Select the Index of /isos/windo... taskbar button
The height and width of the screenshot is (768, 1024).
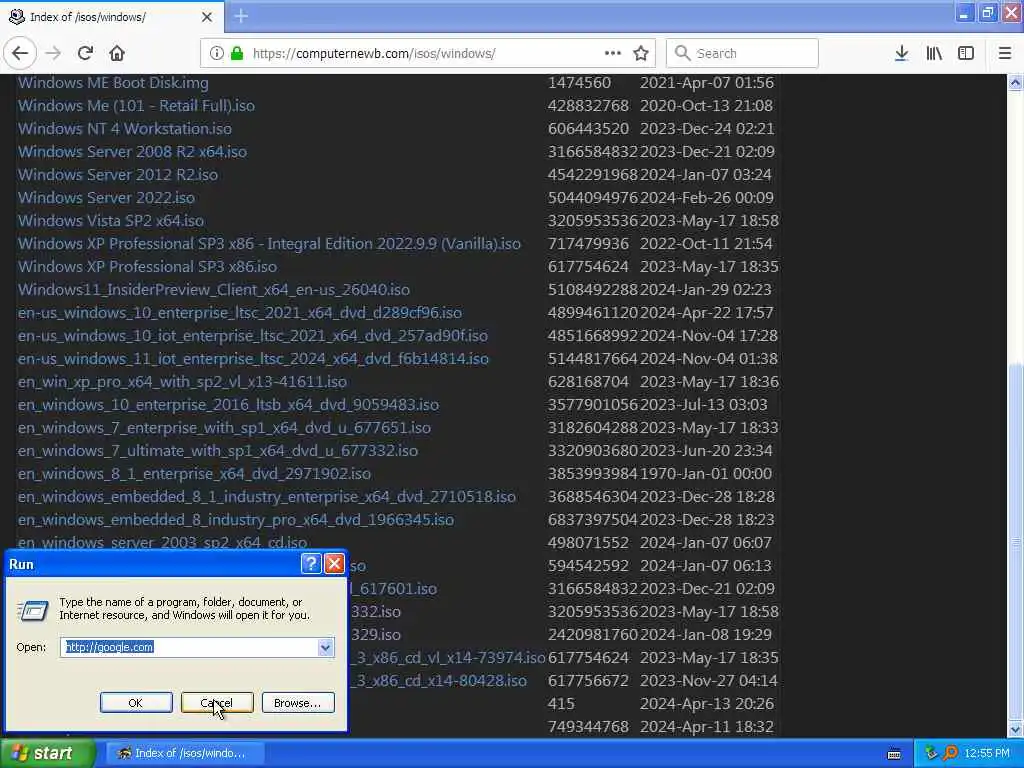pyautogui.click(x=185, y=754)
